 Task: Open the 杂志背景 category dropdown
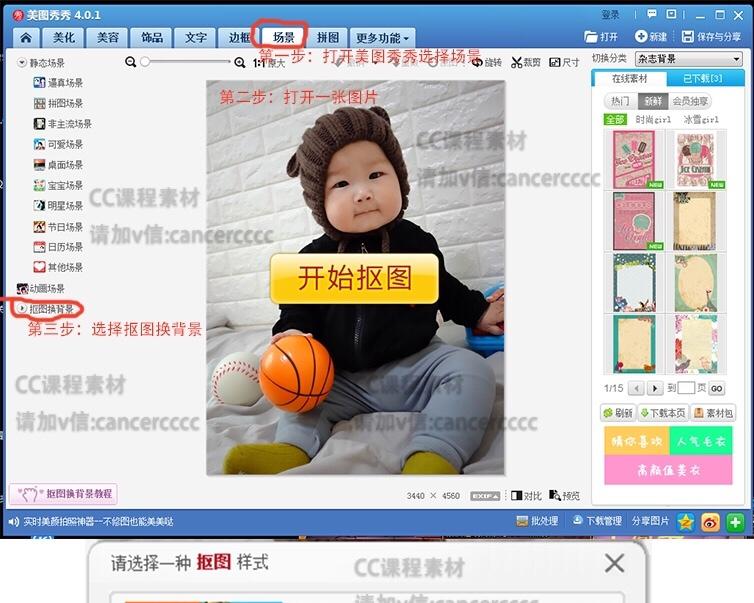click(689, 59)
